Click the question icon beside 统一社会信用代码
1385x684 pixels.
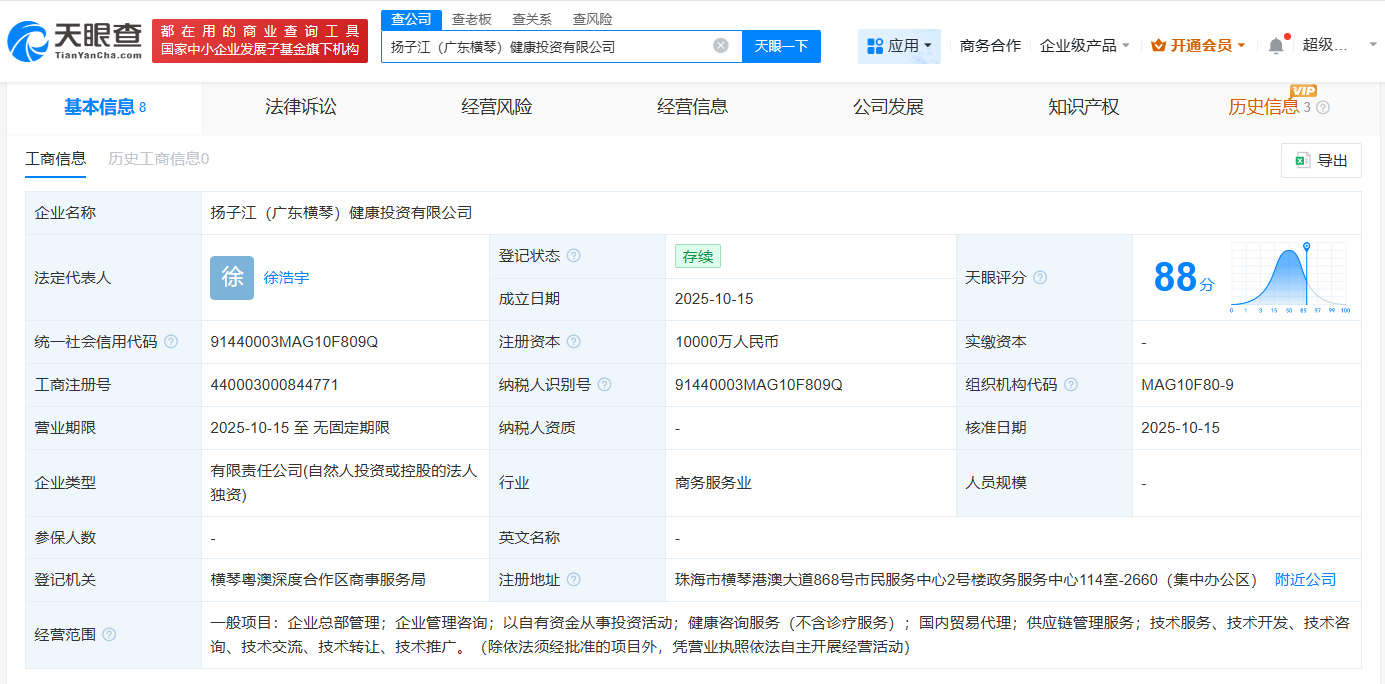pos(175,341)
